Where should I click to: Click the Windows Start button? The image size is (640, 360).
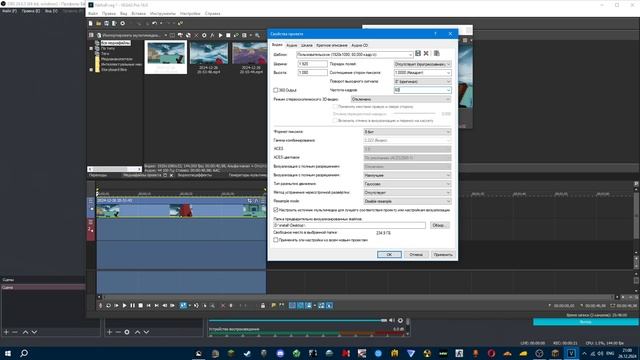(x=7, y=353)
